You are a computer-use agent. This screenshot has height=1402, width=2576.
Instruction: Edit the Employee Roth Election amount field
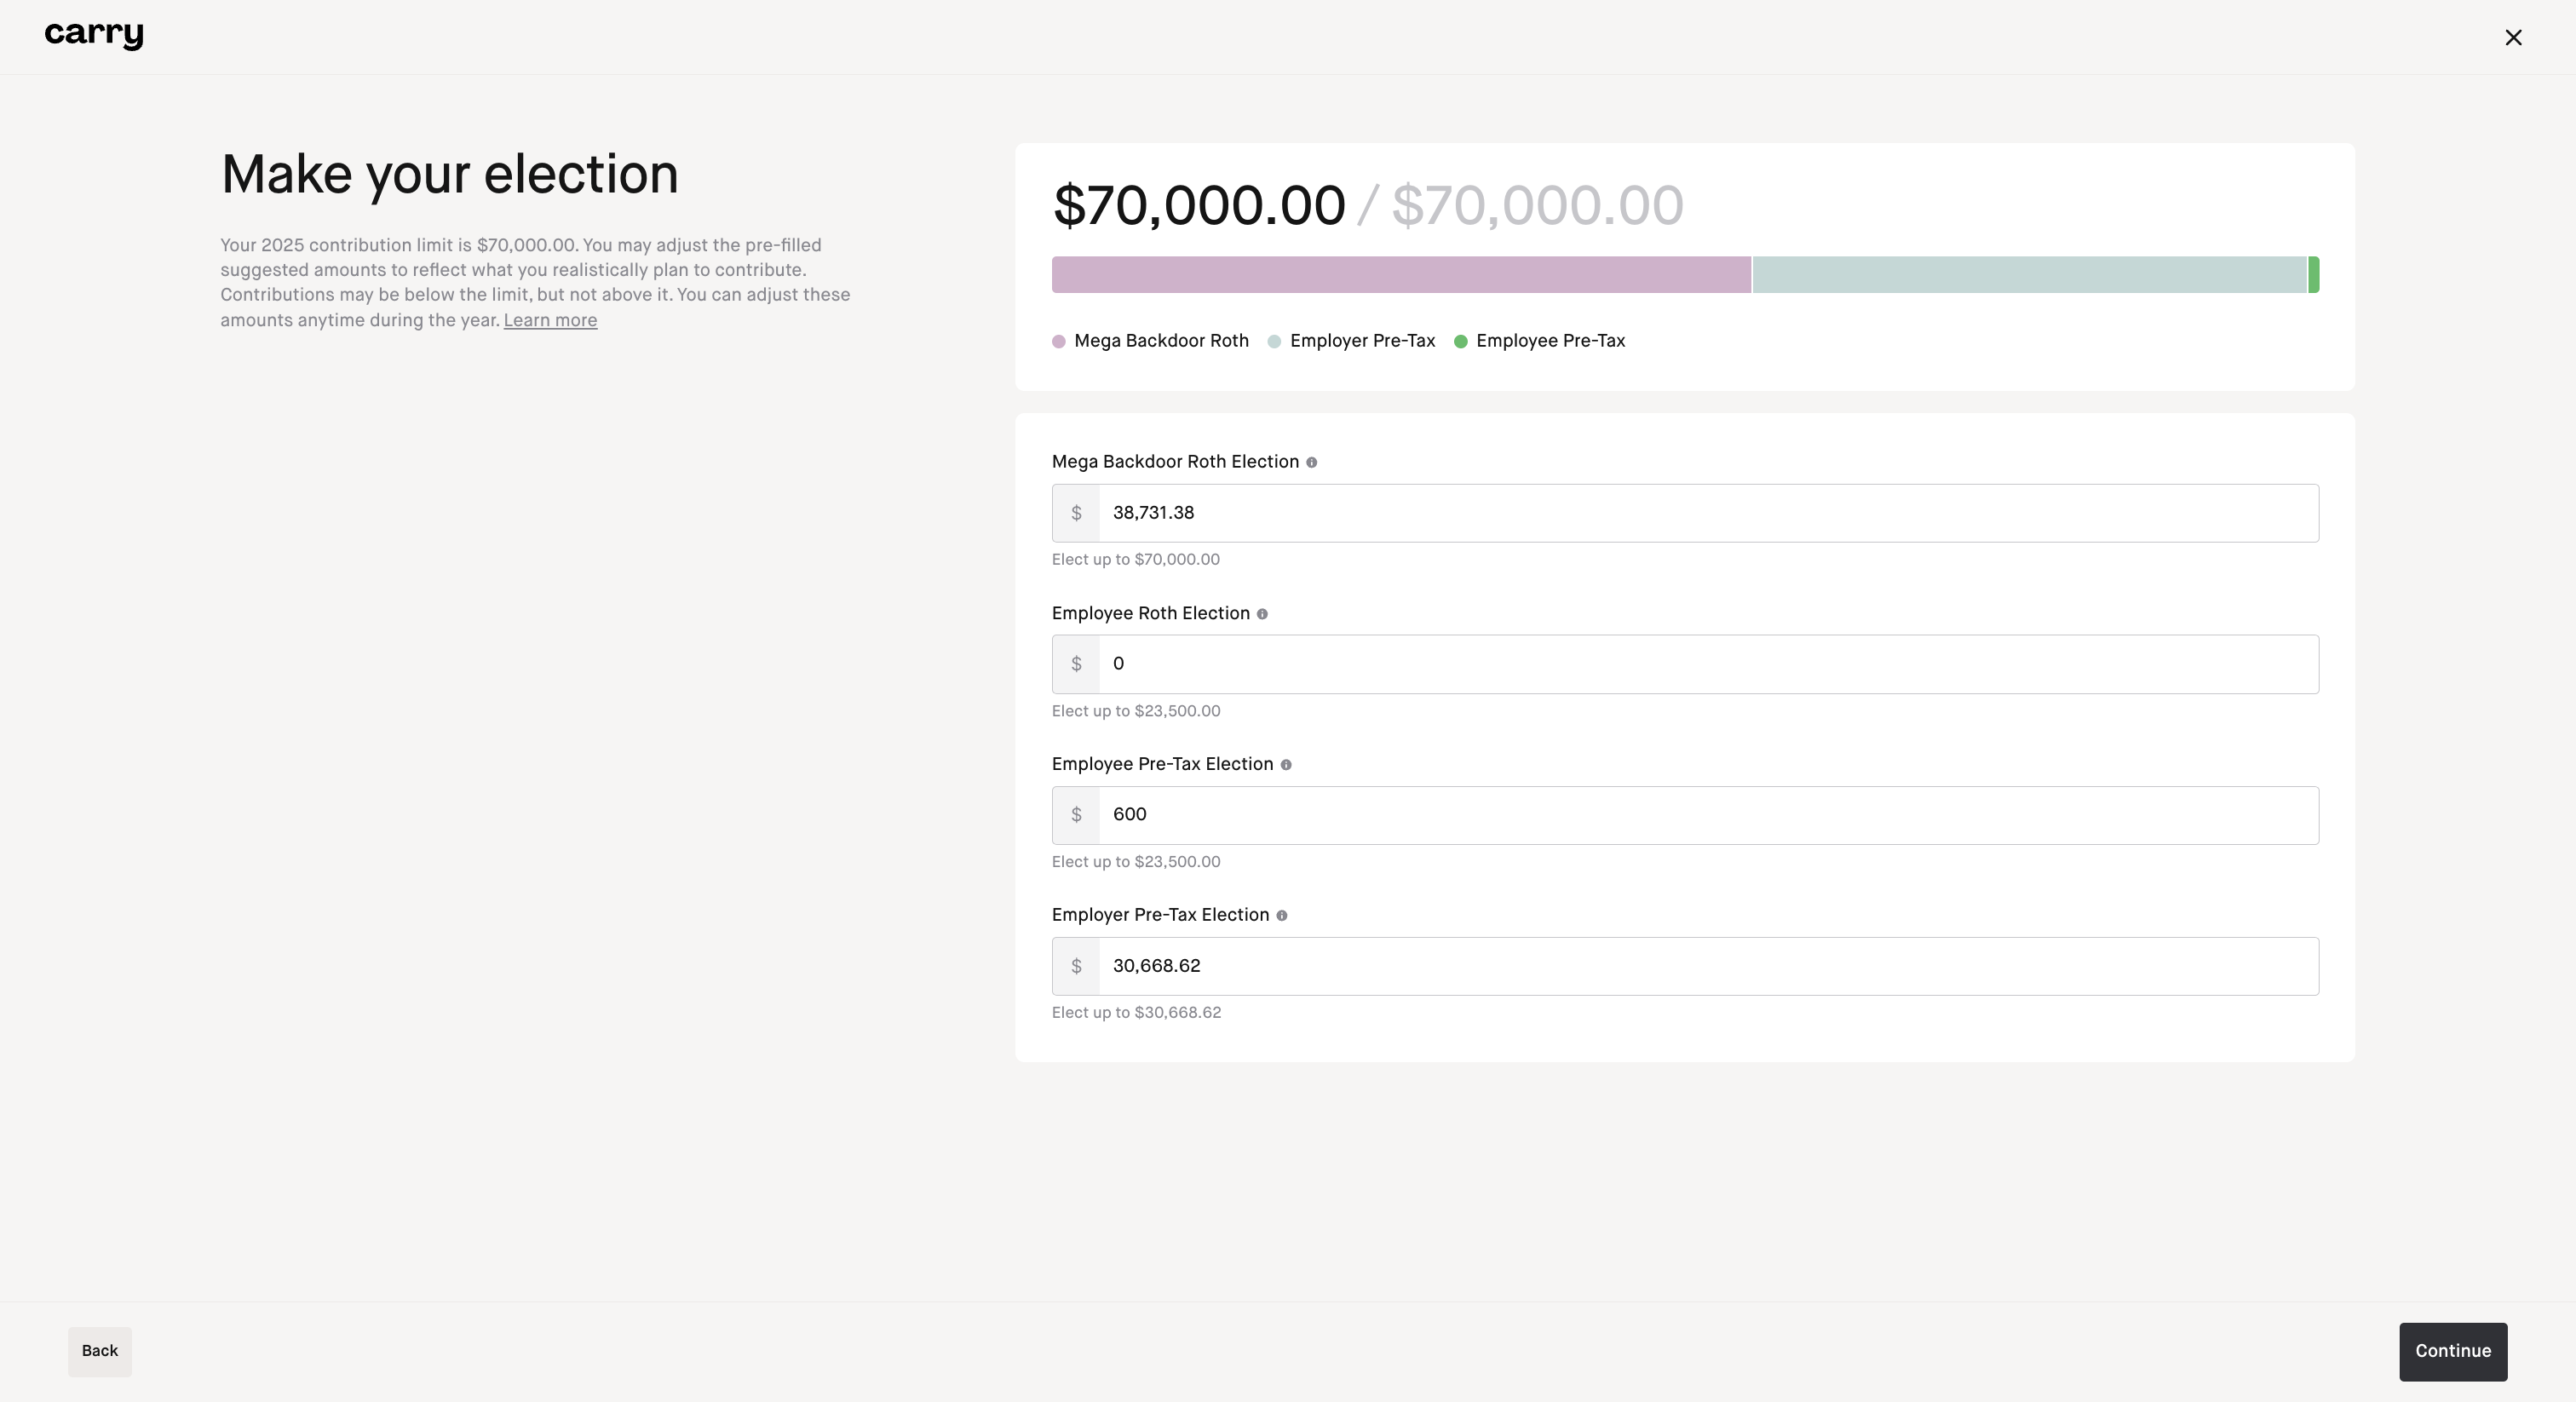click(x=1707, y=665)
